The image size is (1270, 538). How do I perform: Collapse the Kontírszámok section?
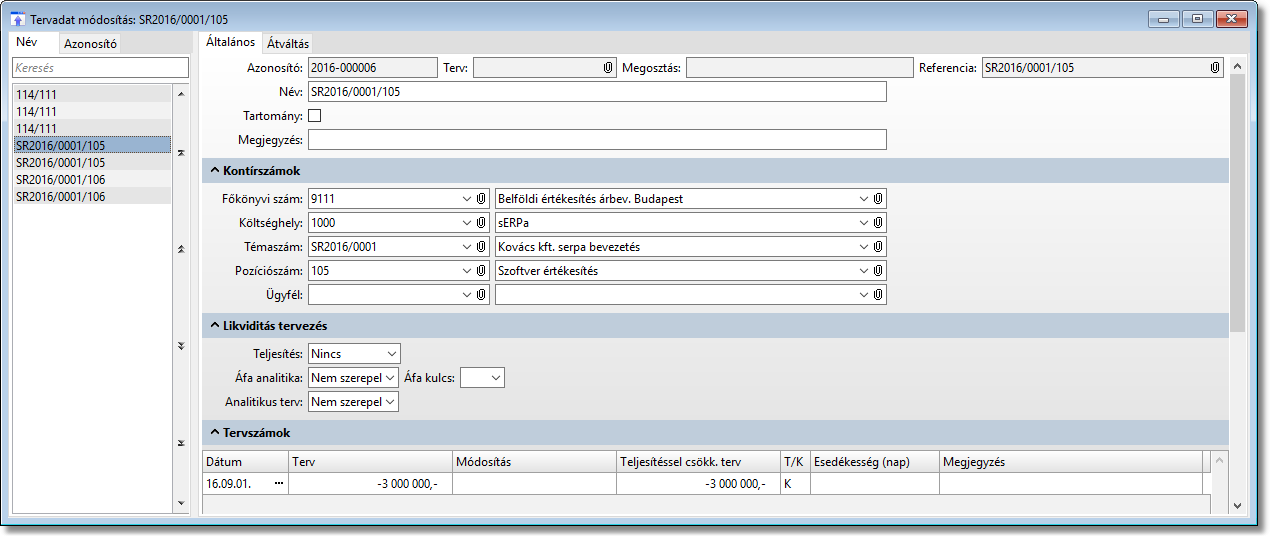[x=213, y=171]
